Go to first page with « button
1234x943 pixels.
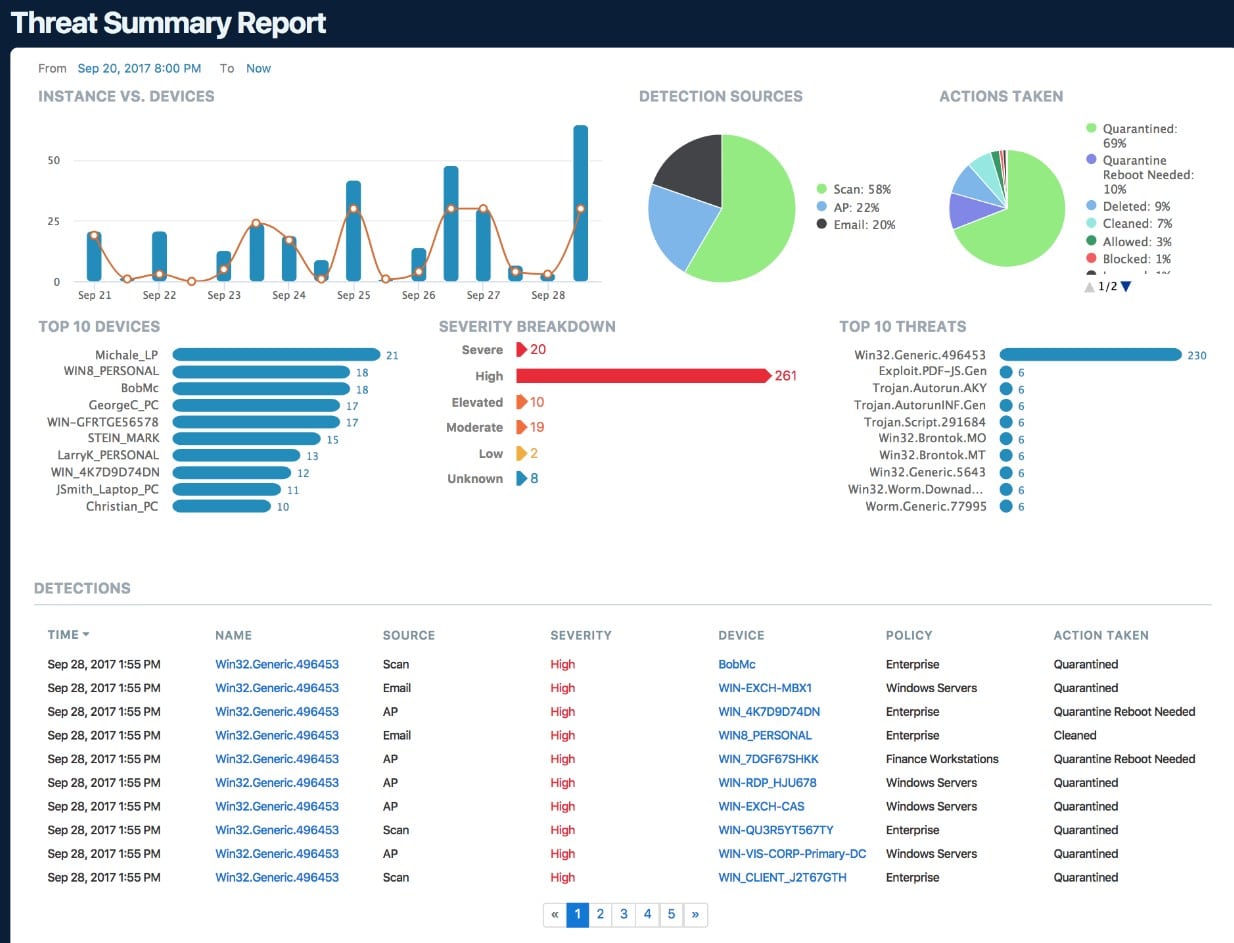tap(554, 914)
